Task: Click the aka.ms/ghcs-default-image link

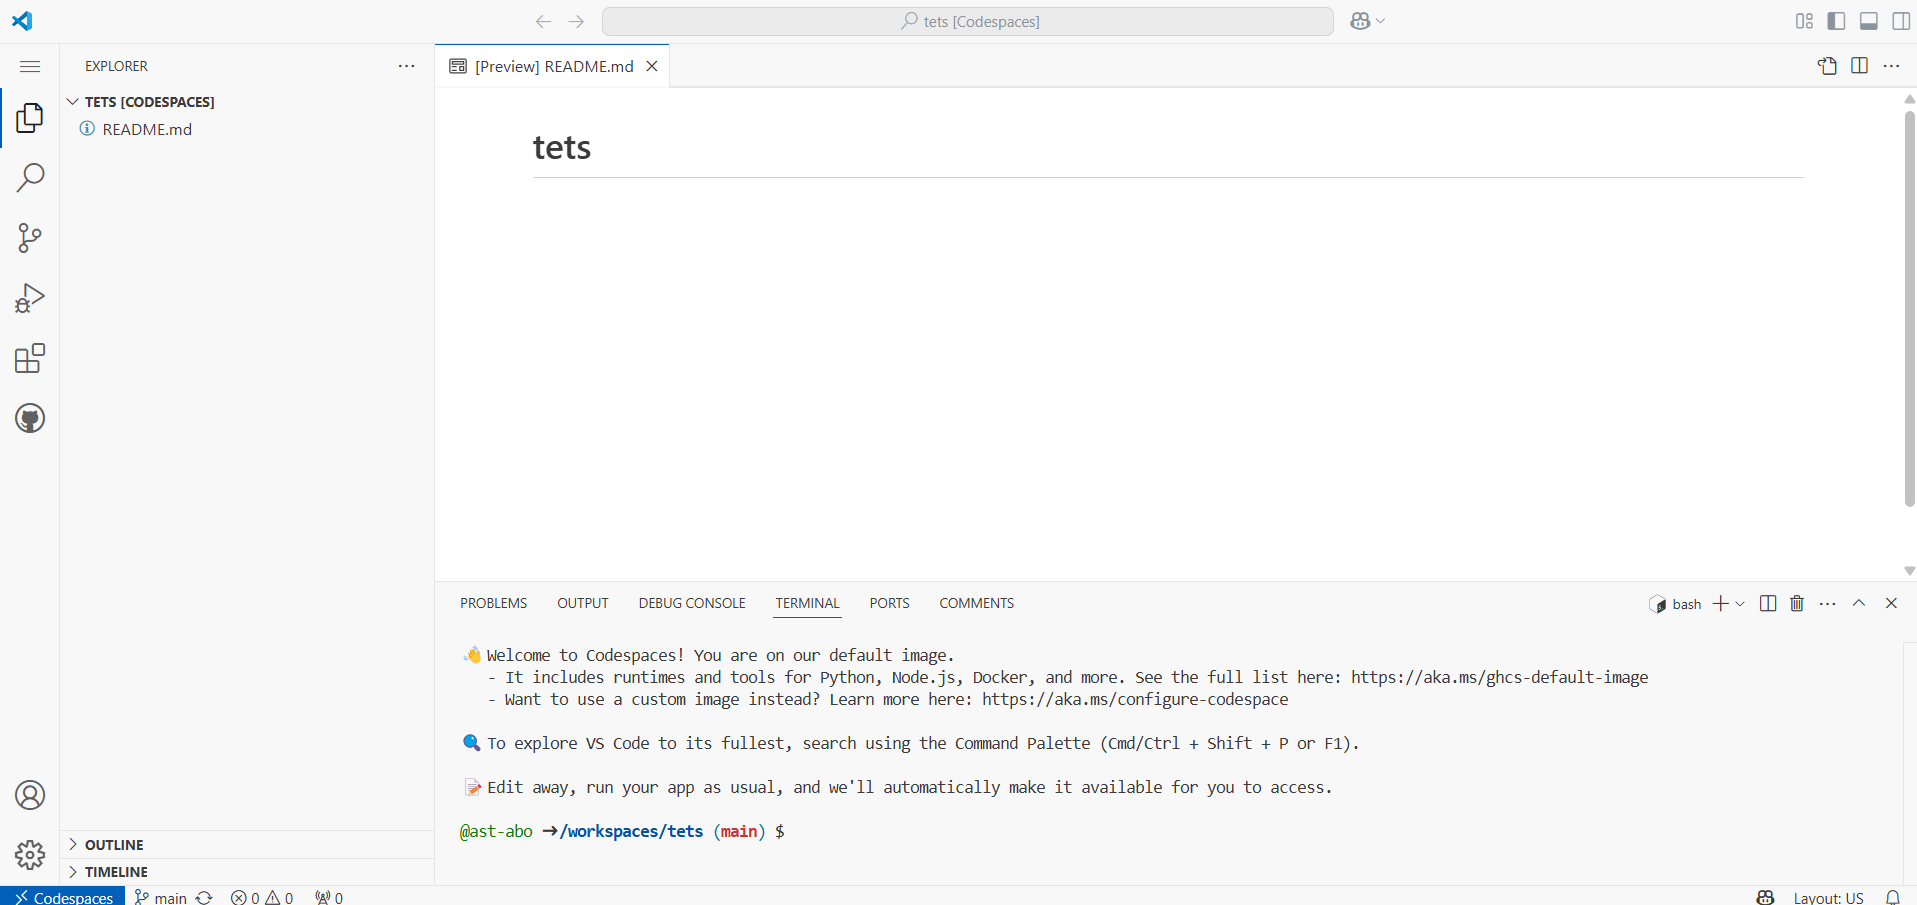Action: [1499, 677]
